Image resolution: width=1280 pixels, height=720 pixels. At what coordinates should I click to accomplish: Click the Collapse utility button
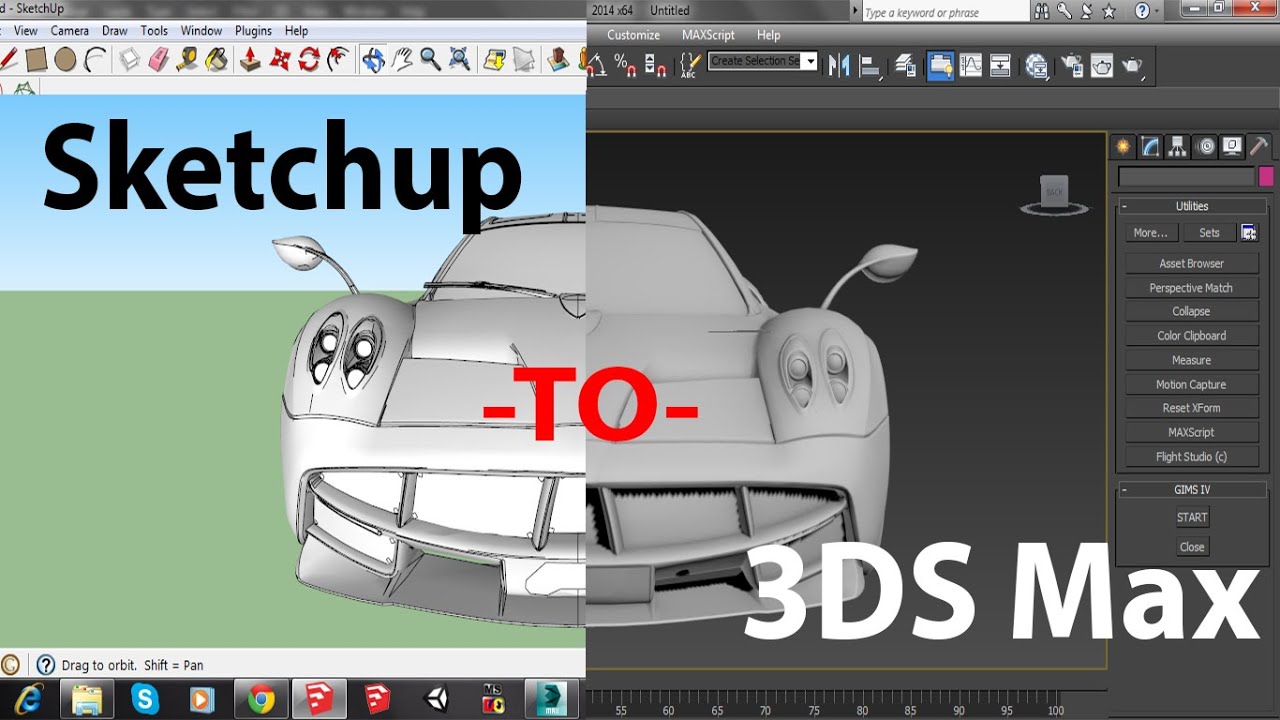1191,312
